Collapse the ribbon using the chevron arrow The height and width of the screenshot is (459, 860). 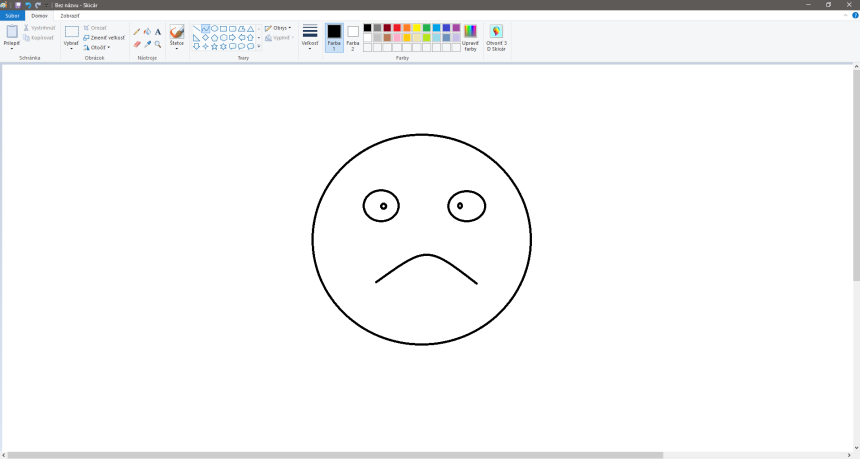[845, 16]
